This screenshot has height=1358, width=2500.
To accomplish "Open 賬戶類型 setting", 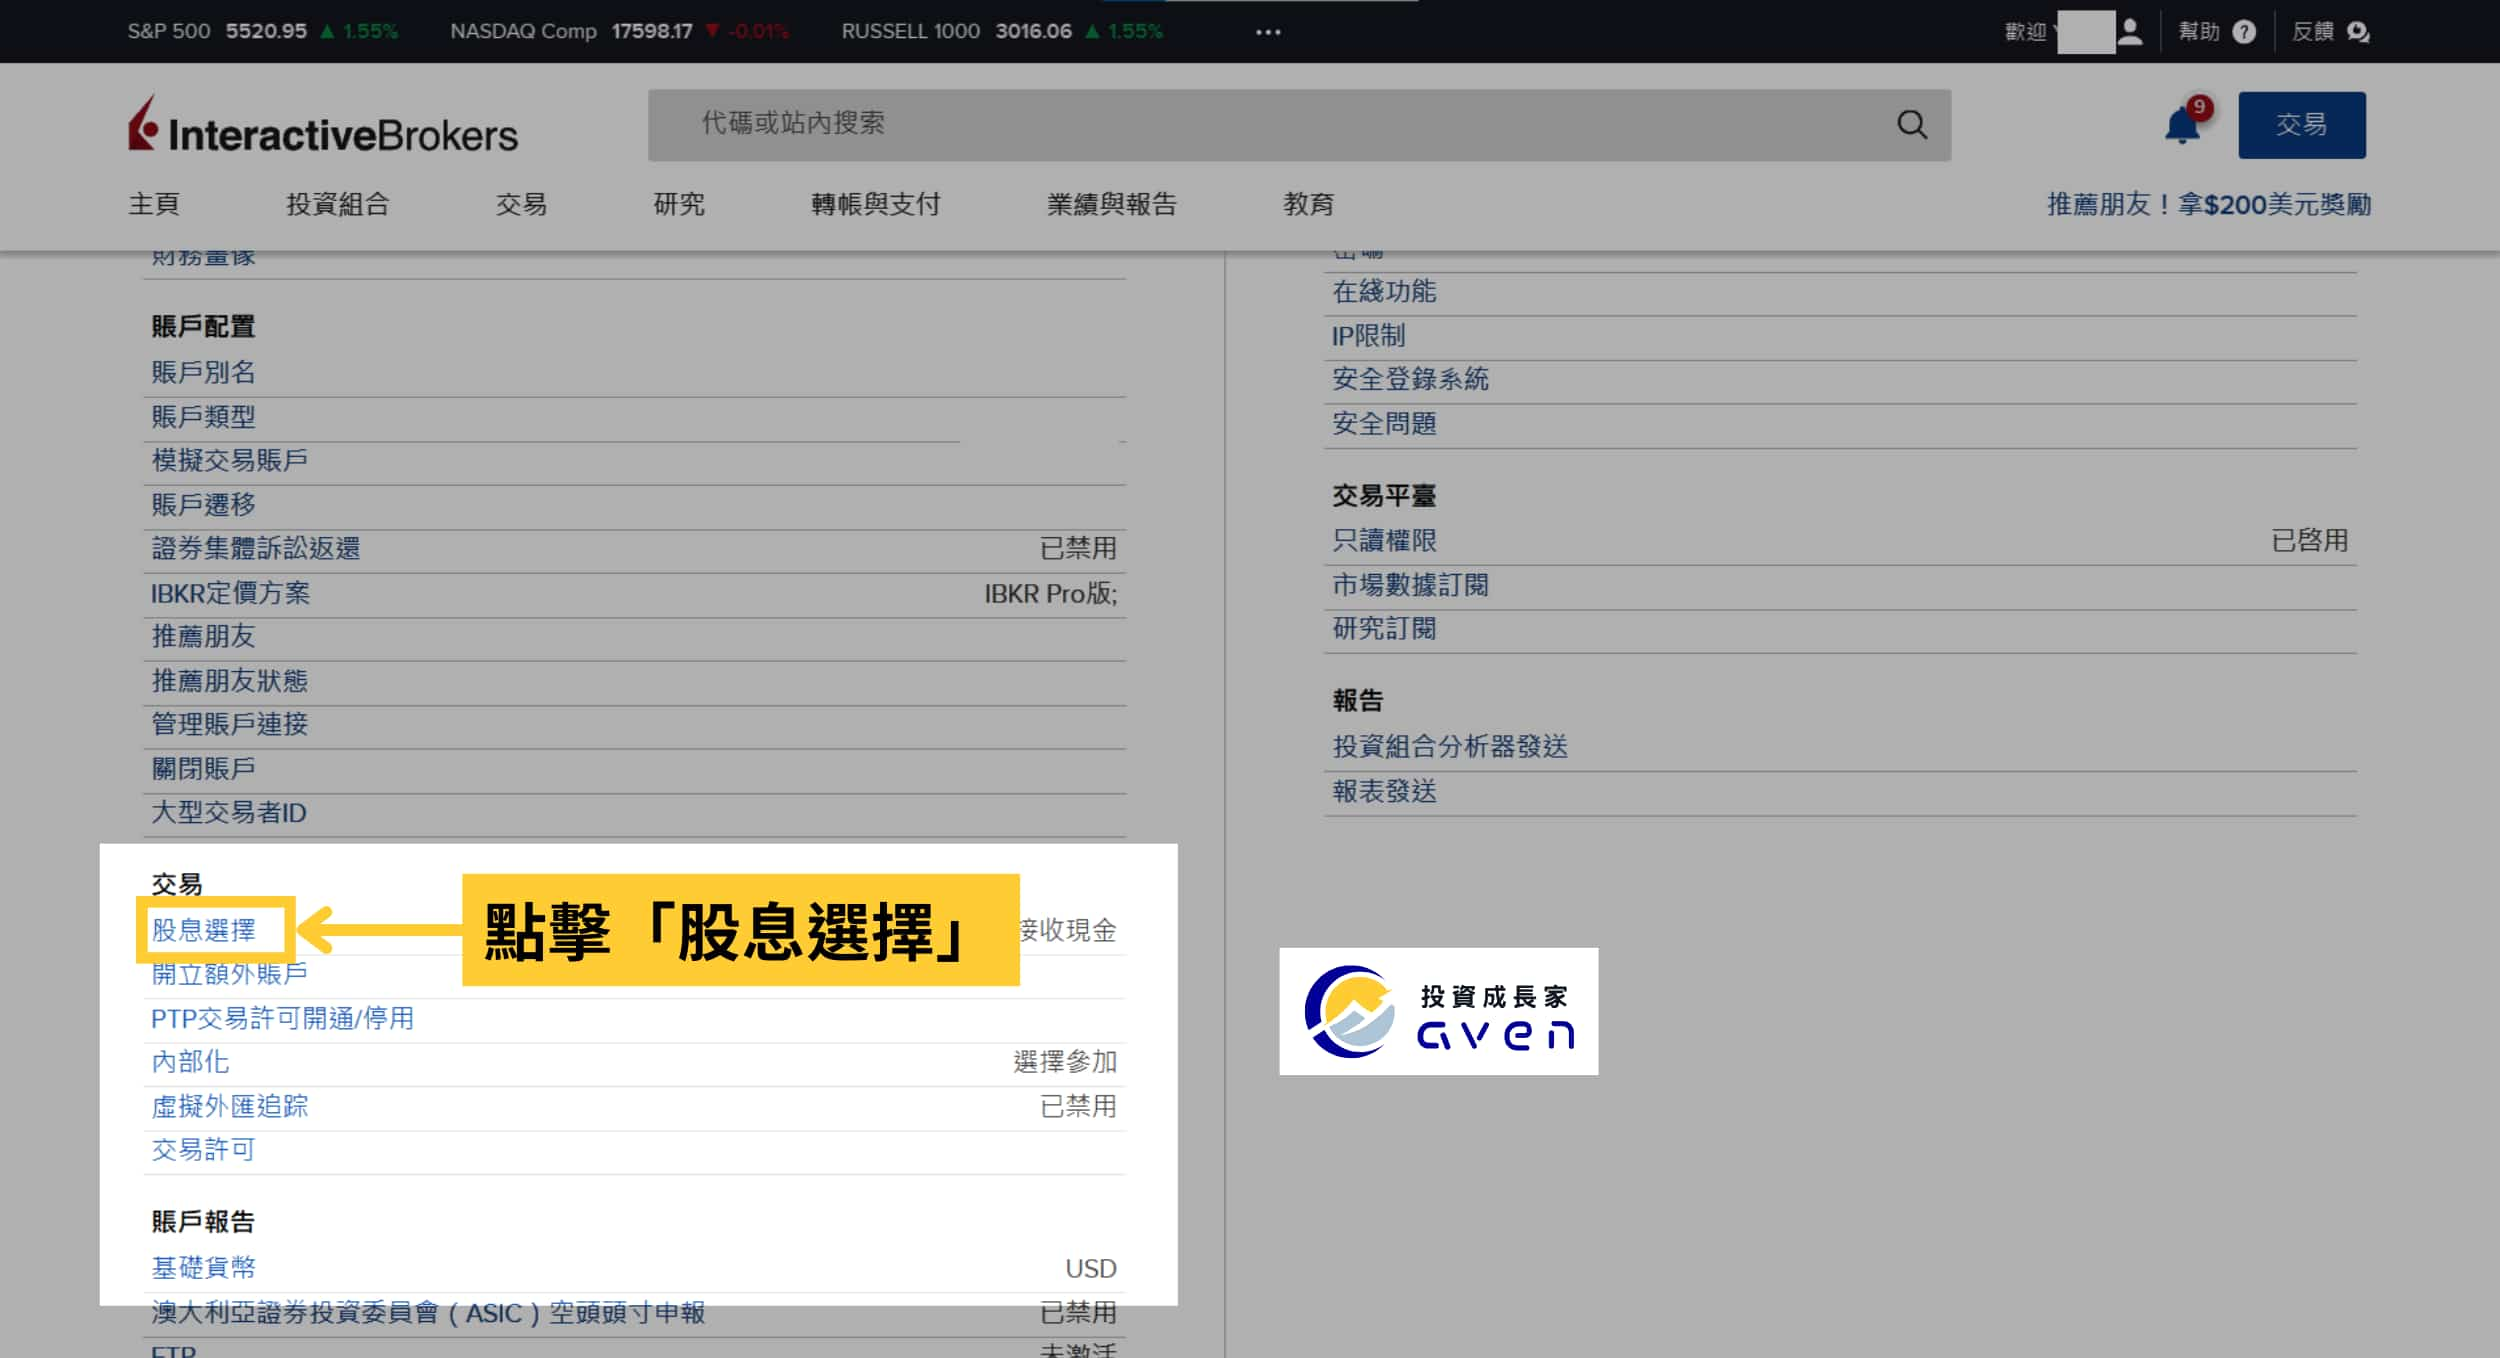I will (203, 416).
